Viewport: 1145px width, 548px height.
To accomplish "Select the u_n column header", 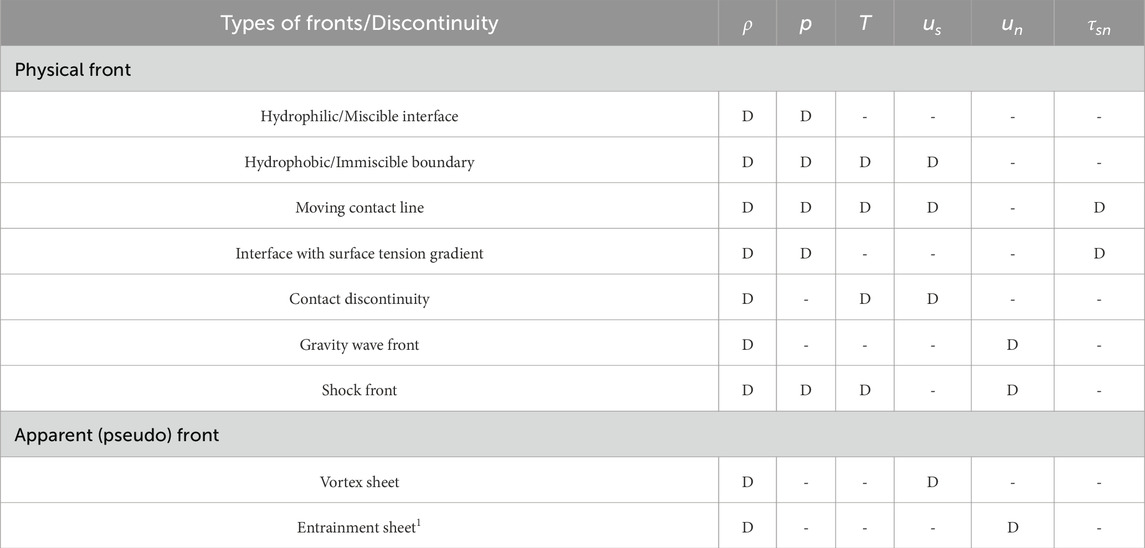I will pyautogui.click(x=1012, y=25).
